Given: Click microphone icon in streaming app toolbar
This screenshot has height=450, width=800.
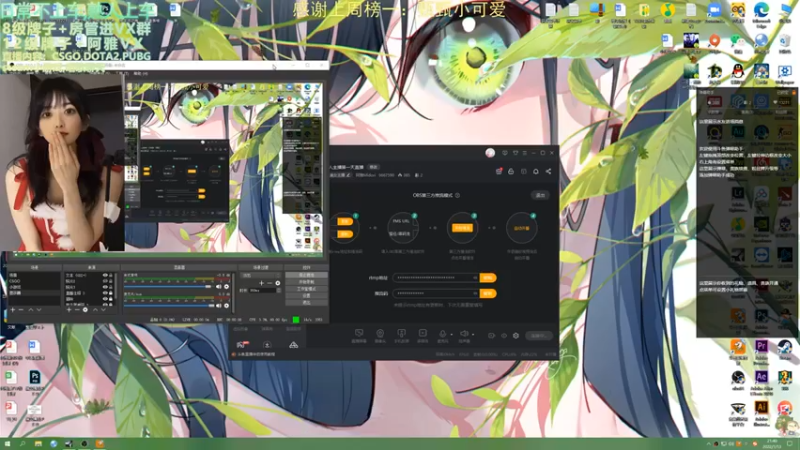Looking at the screenshot, I should 442,334.
